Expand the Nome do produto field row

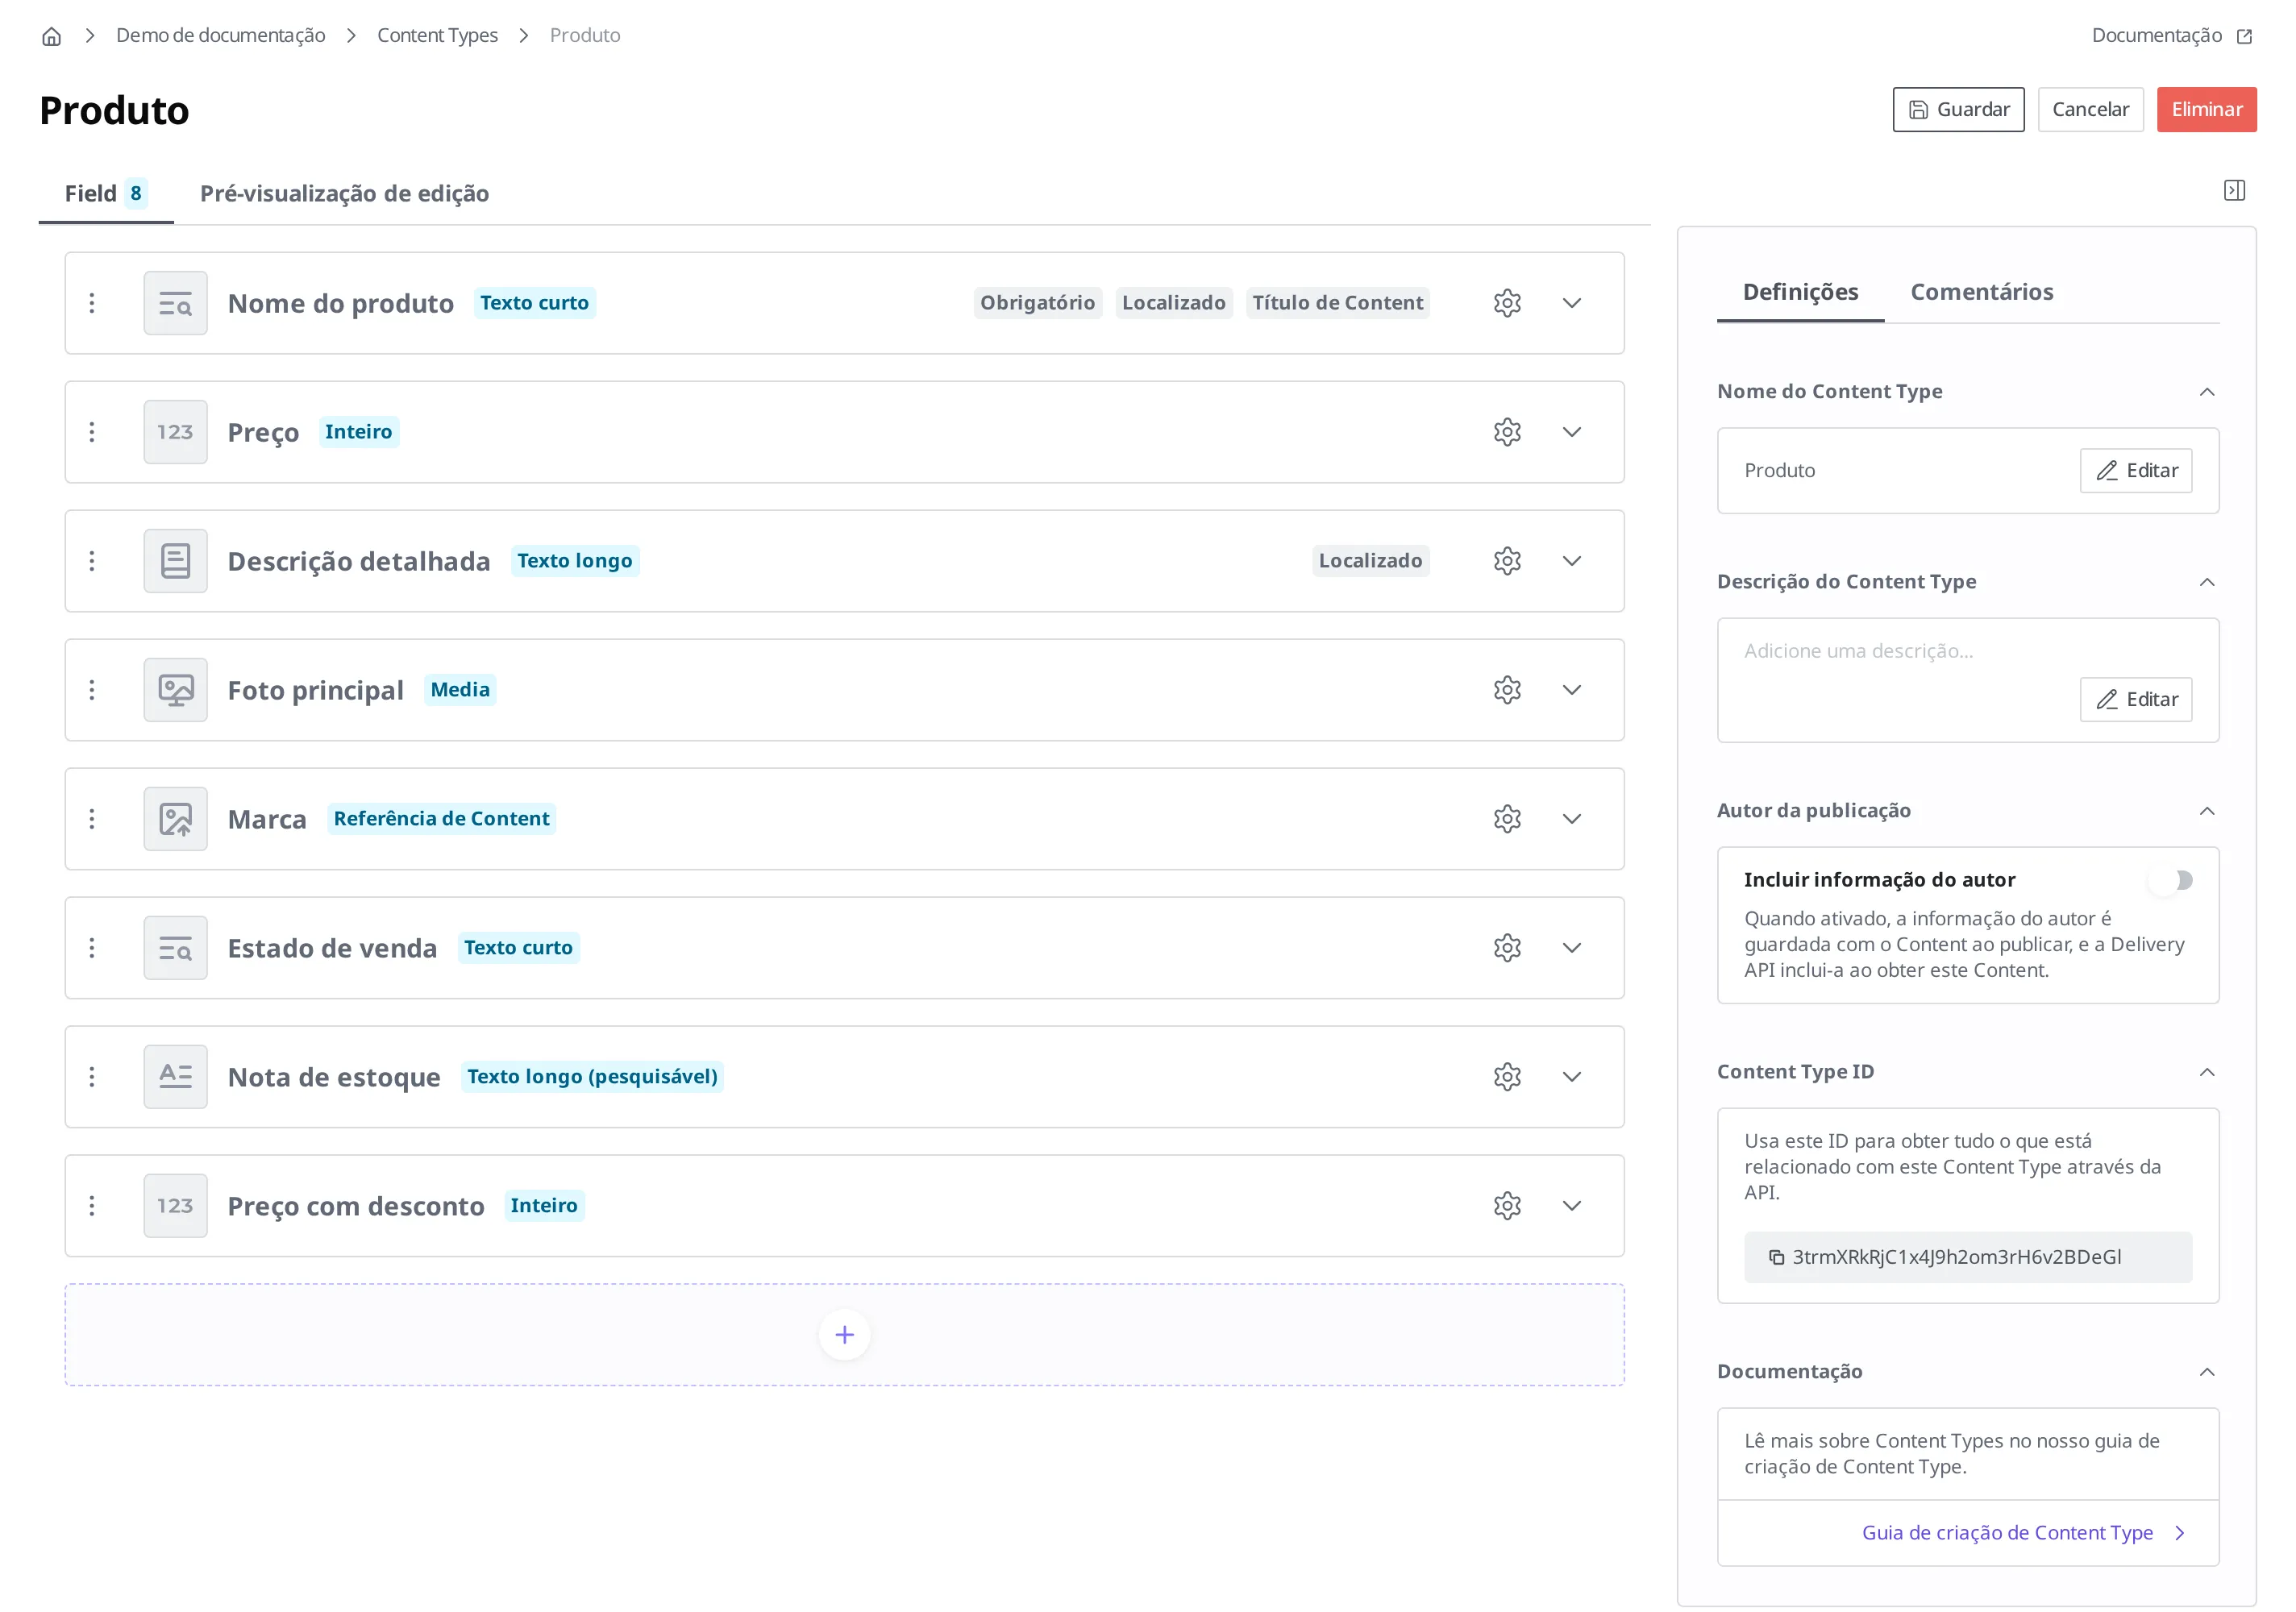(1572, 303)
